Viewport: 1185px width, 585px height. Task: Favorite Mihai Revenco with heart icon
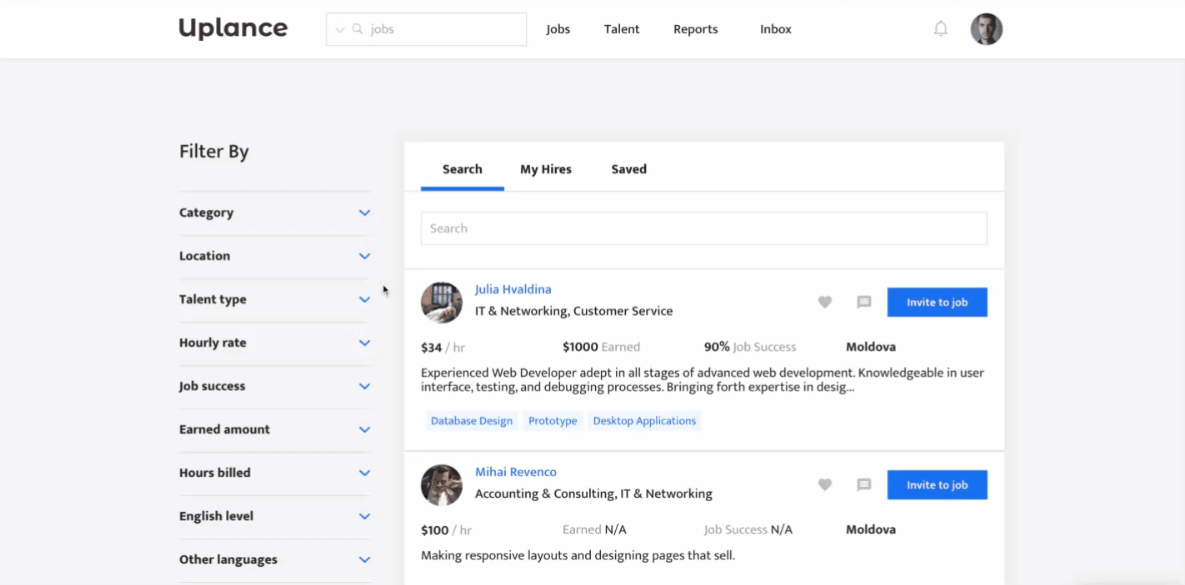click(825, 485)
